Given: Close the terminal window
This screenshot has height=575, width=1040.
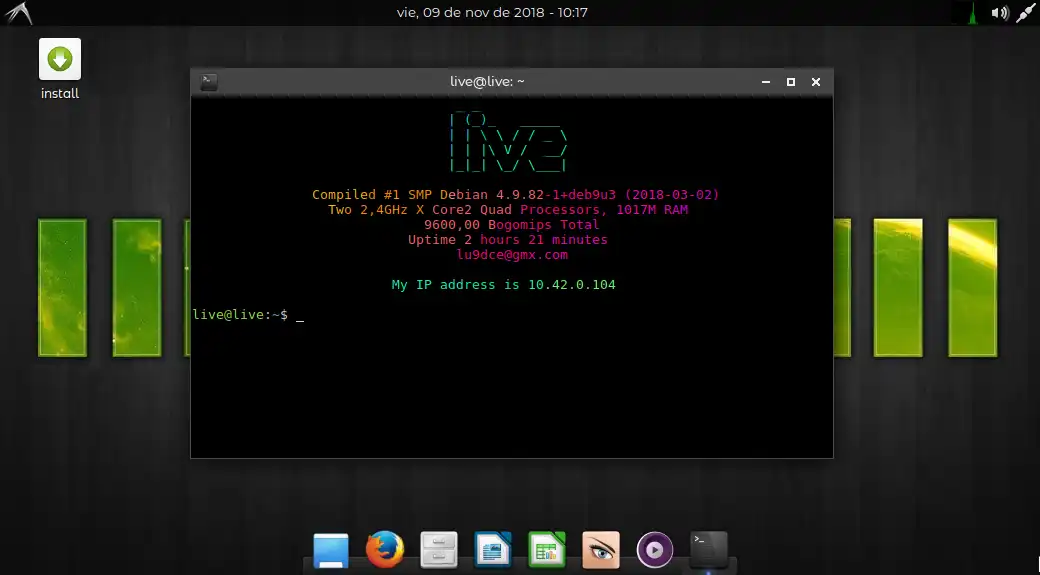Looking at the screenshot, I should pyautogui.click(x=816, y=82).
